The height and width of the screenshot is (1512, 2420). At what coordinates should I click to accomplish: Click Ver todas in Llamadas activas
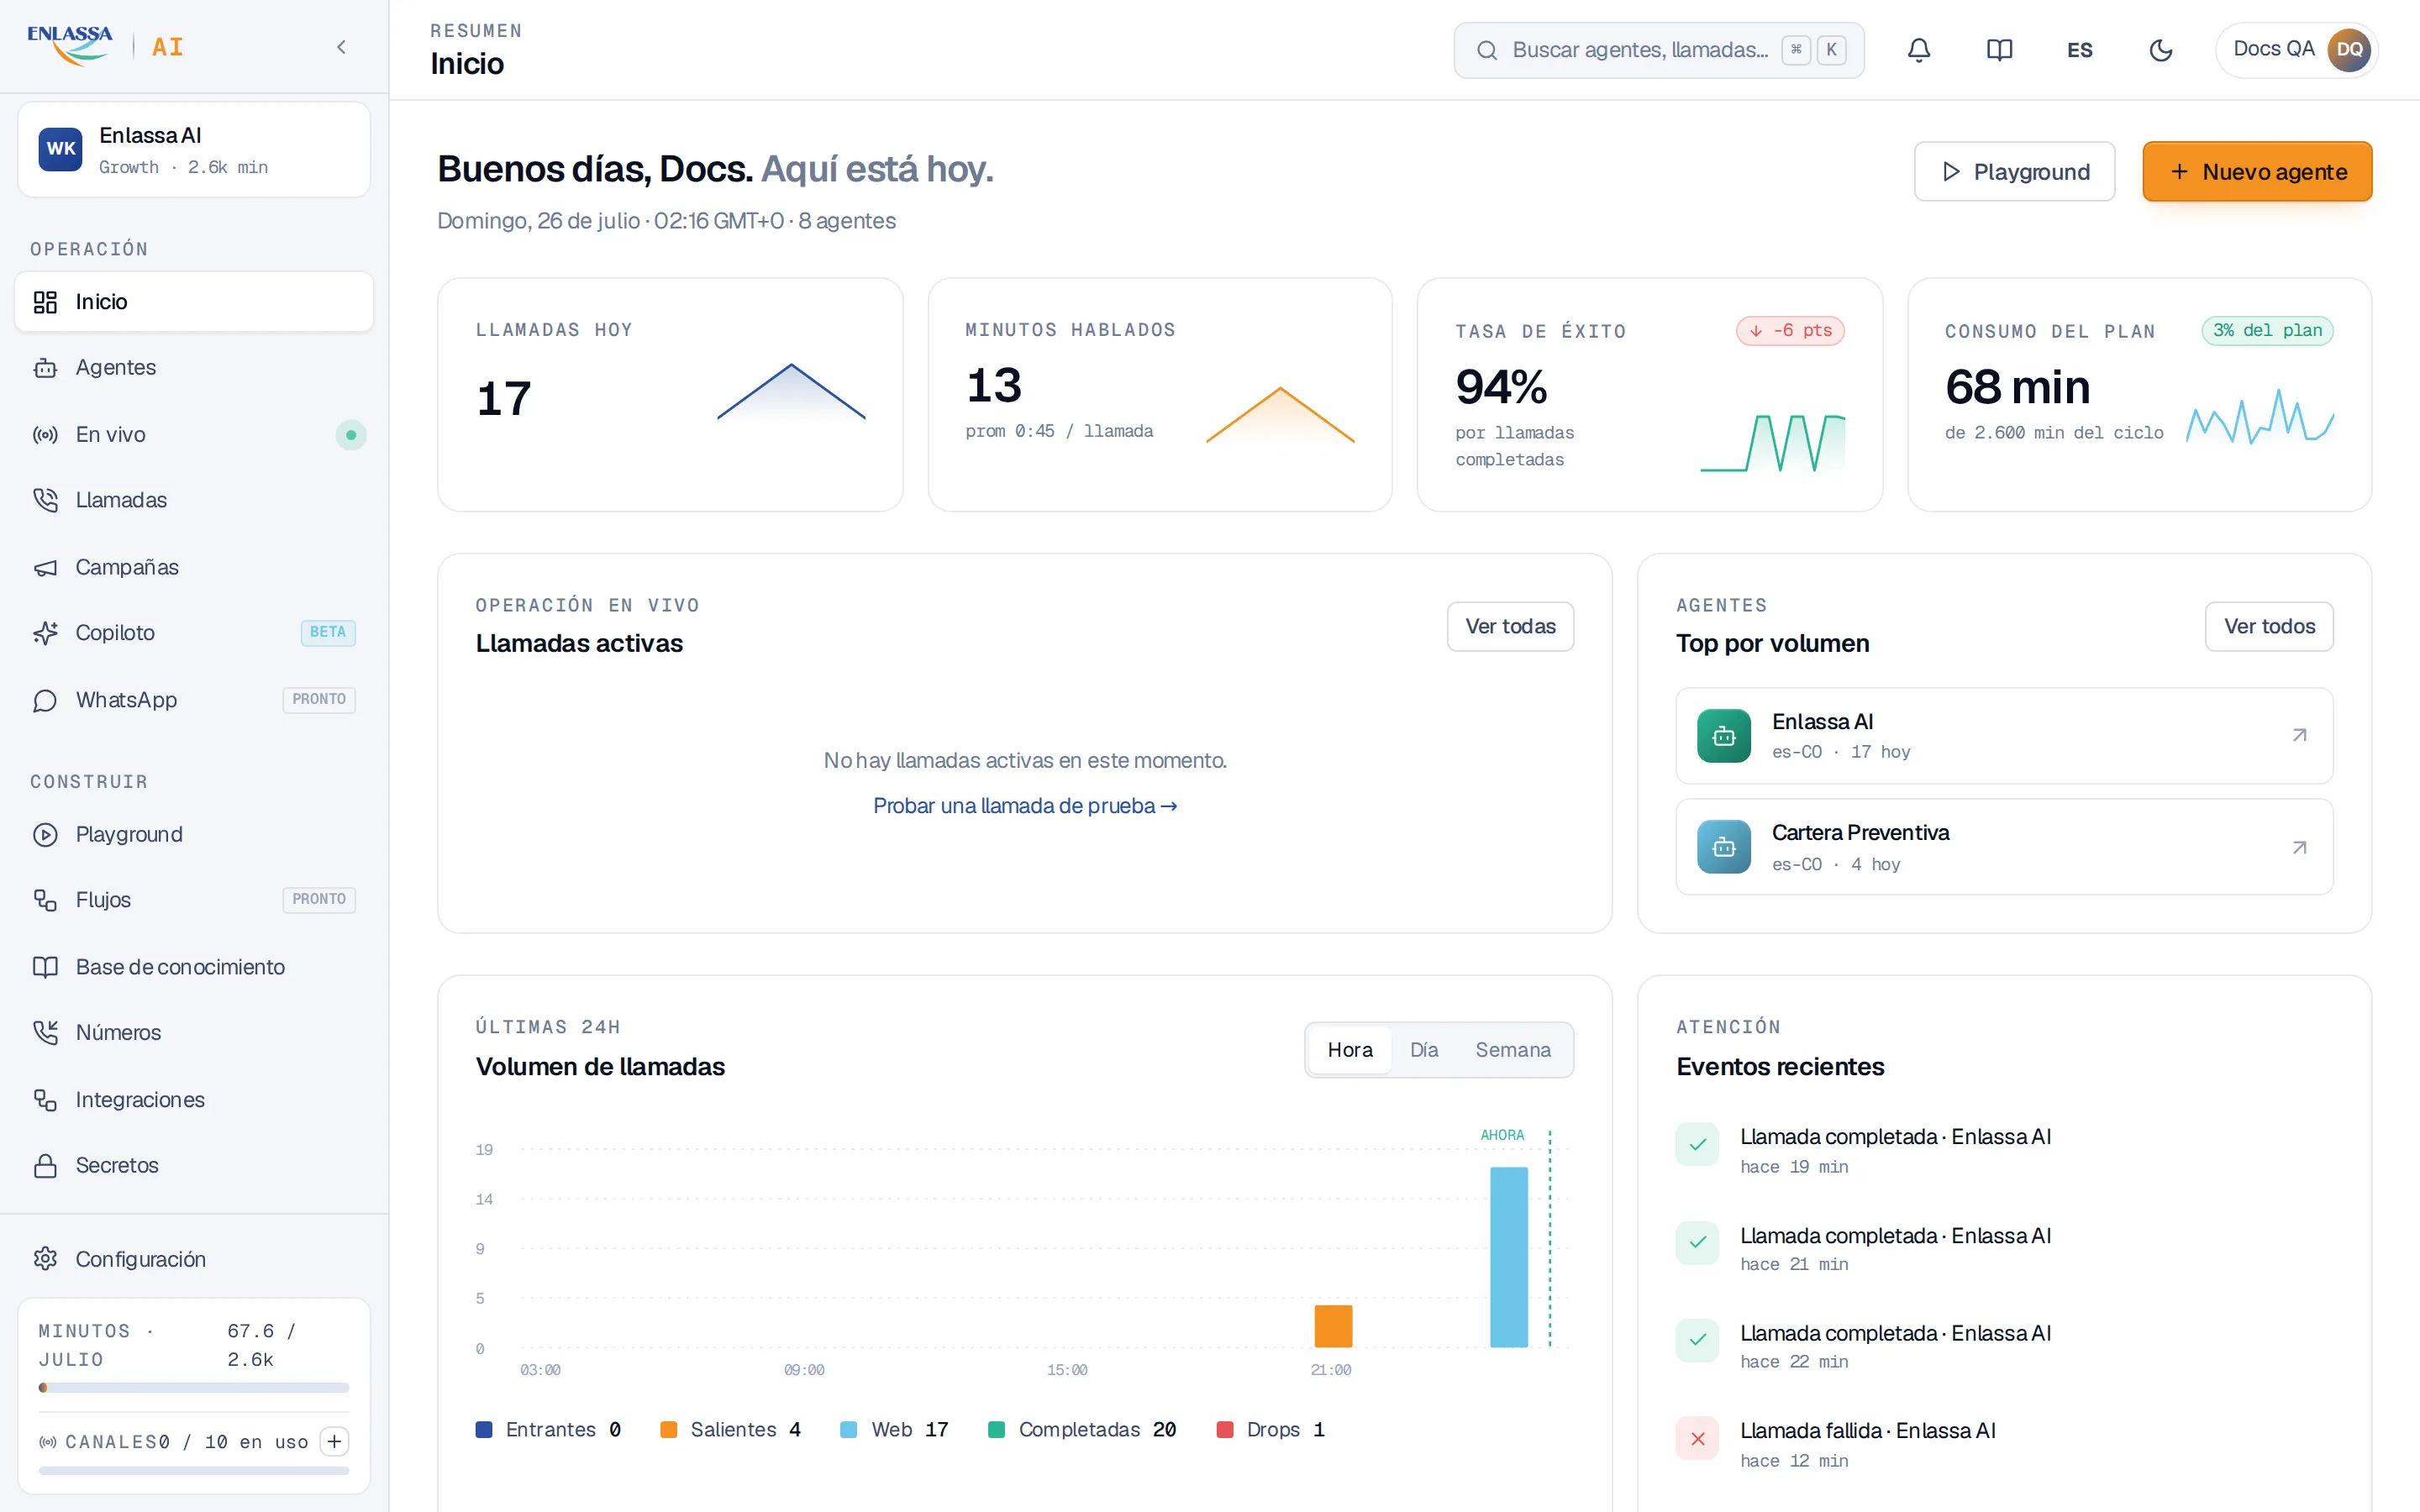[1510, 627]
